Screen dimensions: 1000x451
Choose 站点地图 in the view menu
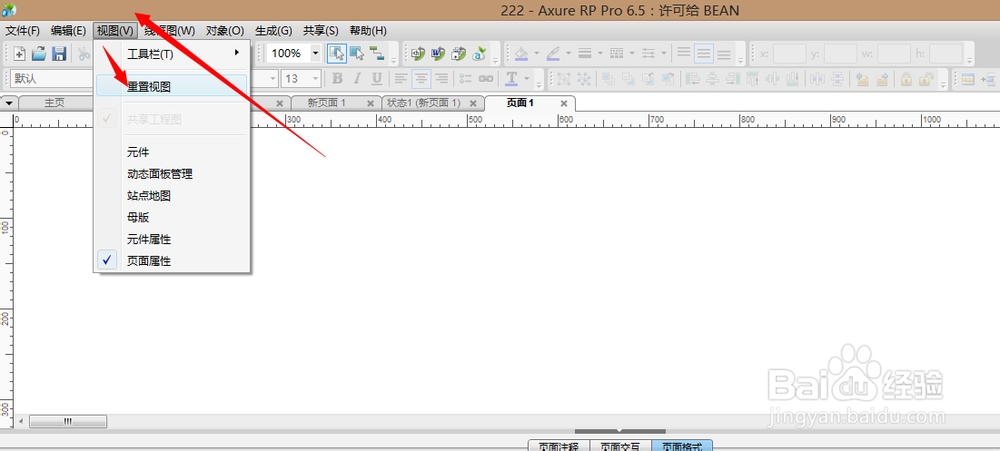(x=172, y=196)
